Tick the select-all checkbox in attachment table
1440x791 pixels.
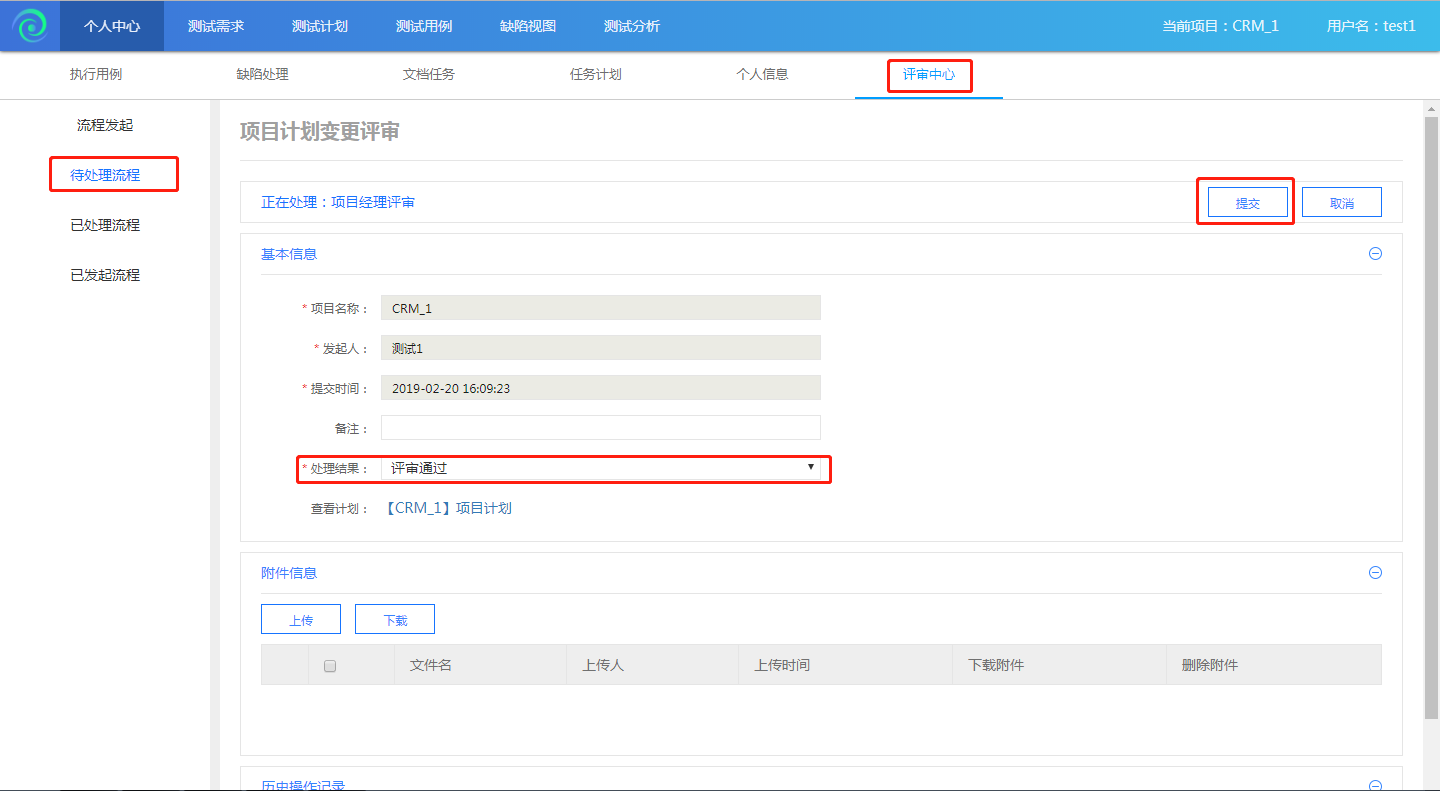(x=330, y=666)
